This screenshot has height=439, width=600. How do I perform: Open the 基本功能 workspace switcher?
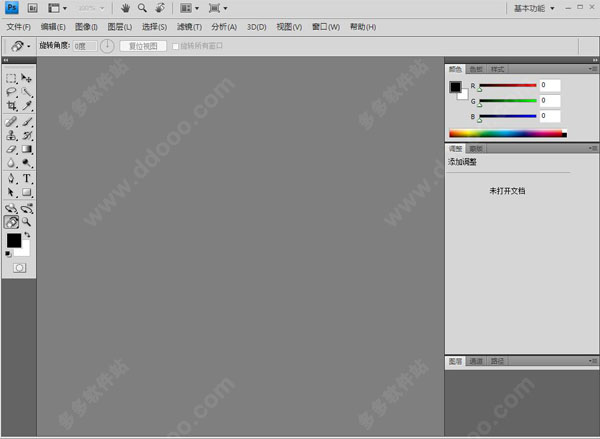click(534, 8)
